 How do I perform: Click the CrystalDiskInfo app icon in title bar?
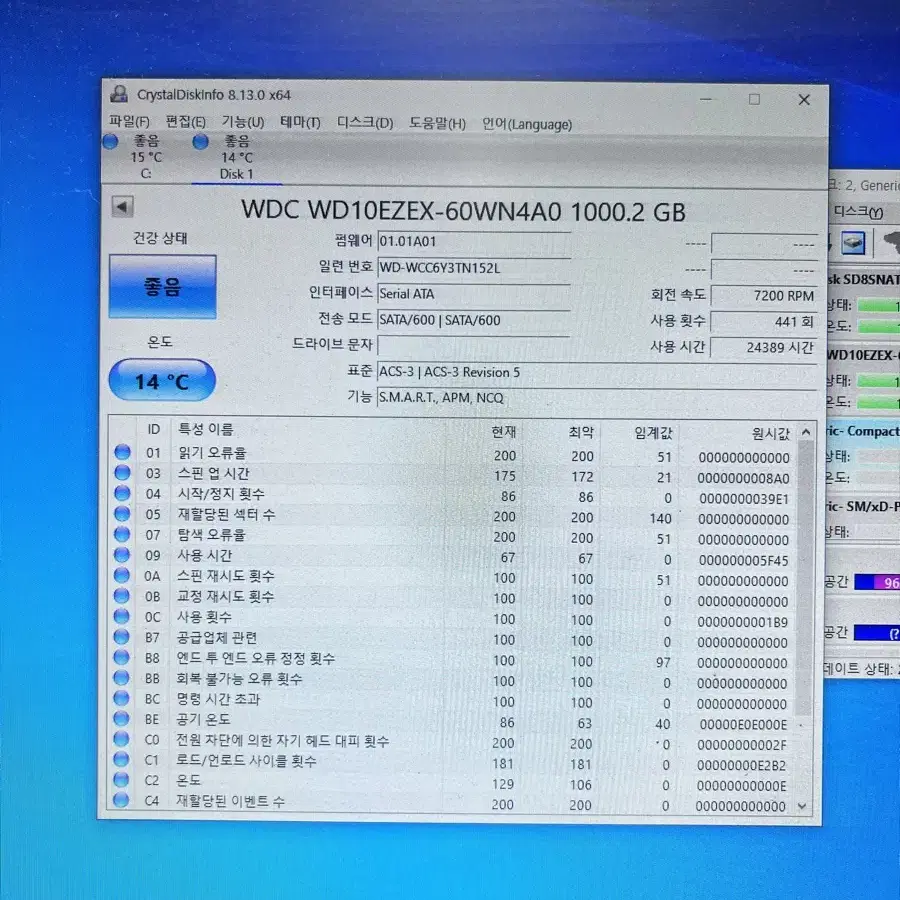point(119,94)
